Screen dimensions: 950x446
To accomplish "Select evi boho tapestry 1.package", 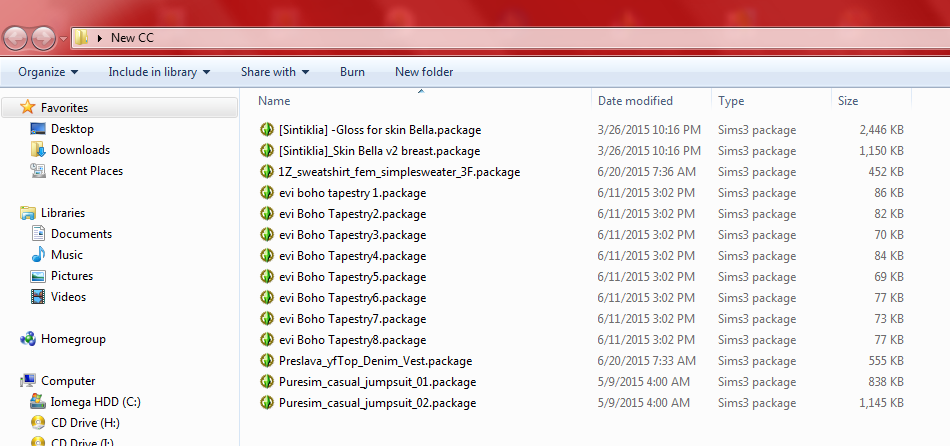I will click(x=353, y=193).
